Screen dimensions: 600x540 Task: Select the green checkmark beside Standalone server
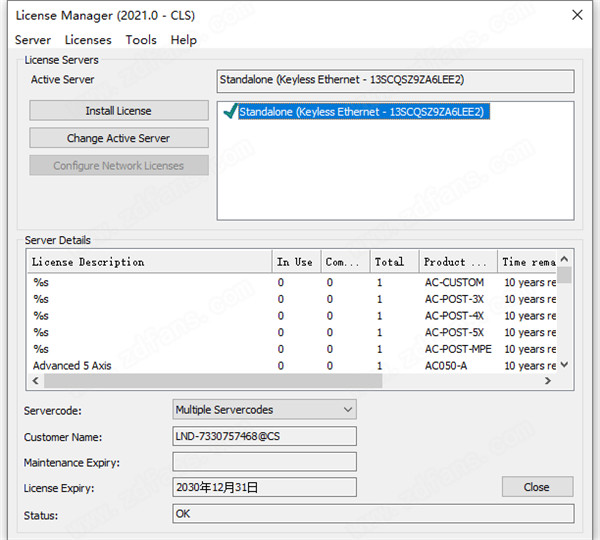tap(230, 111)
